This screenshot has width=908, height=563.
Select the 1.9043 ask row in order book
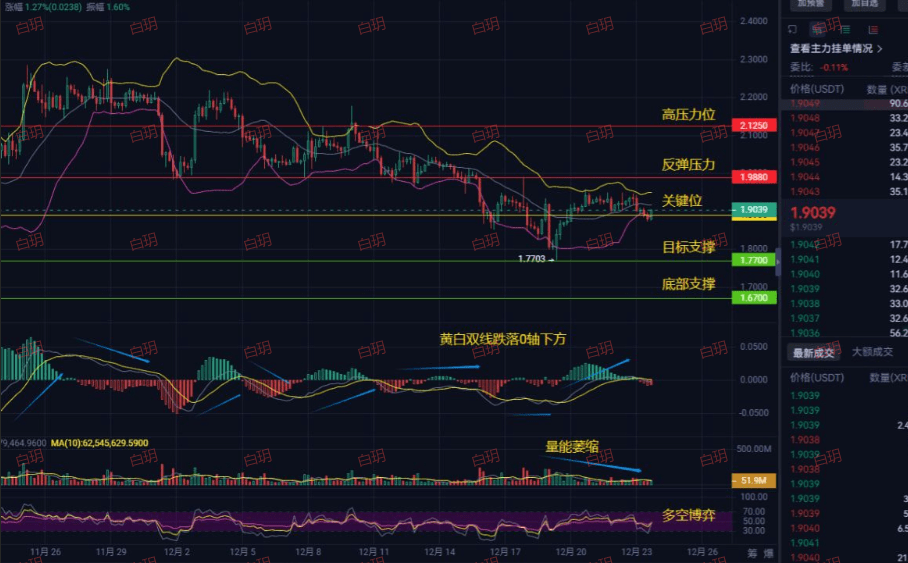844,192
